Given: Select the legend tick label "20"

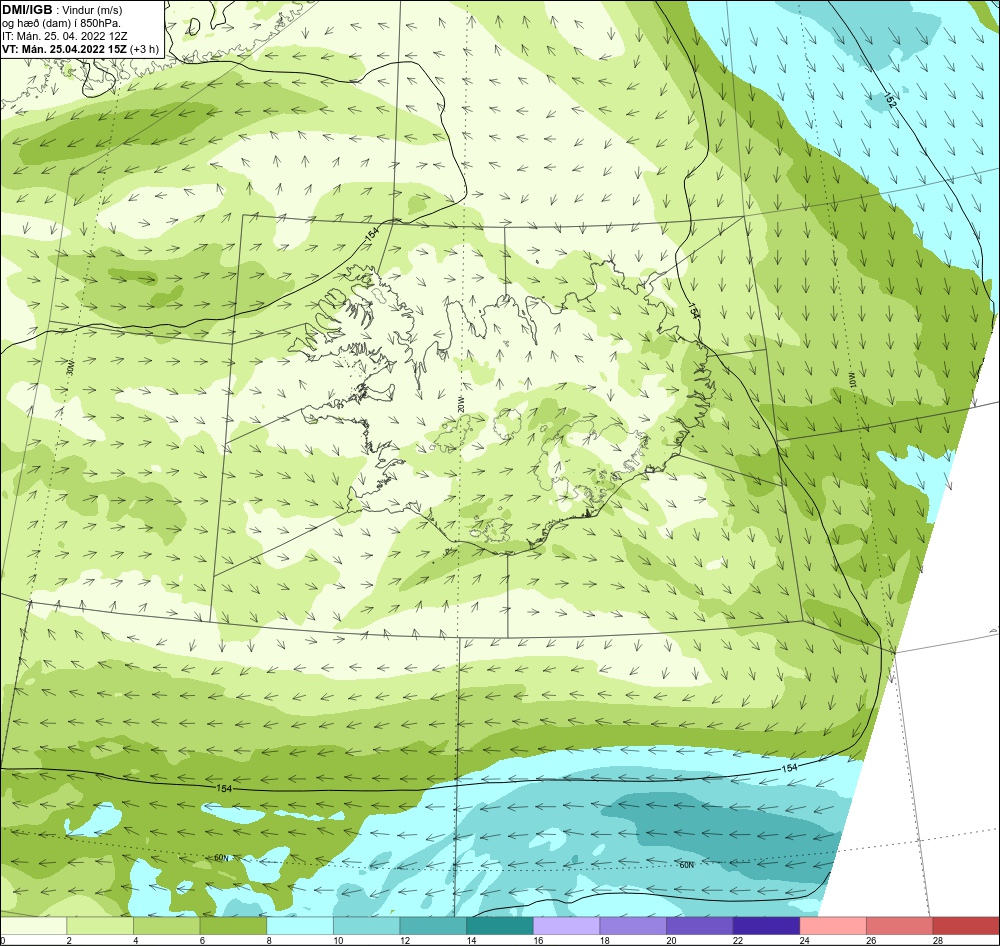Looking at the screenshot, I should [671, 940].
